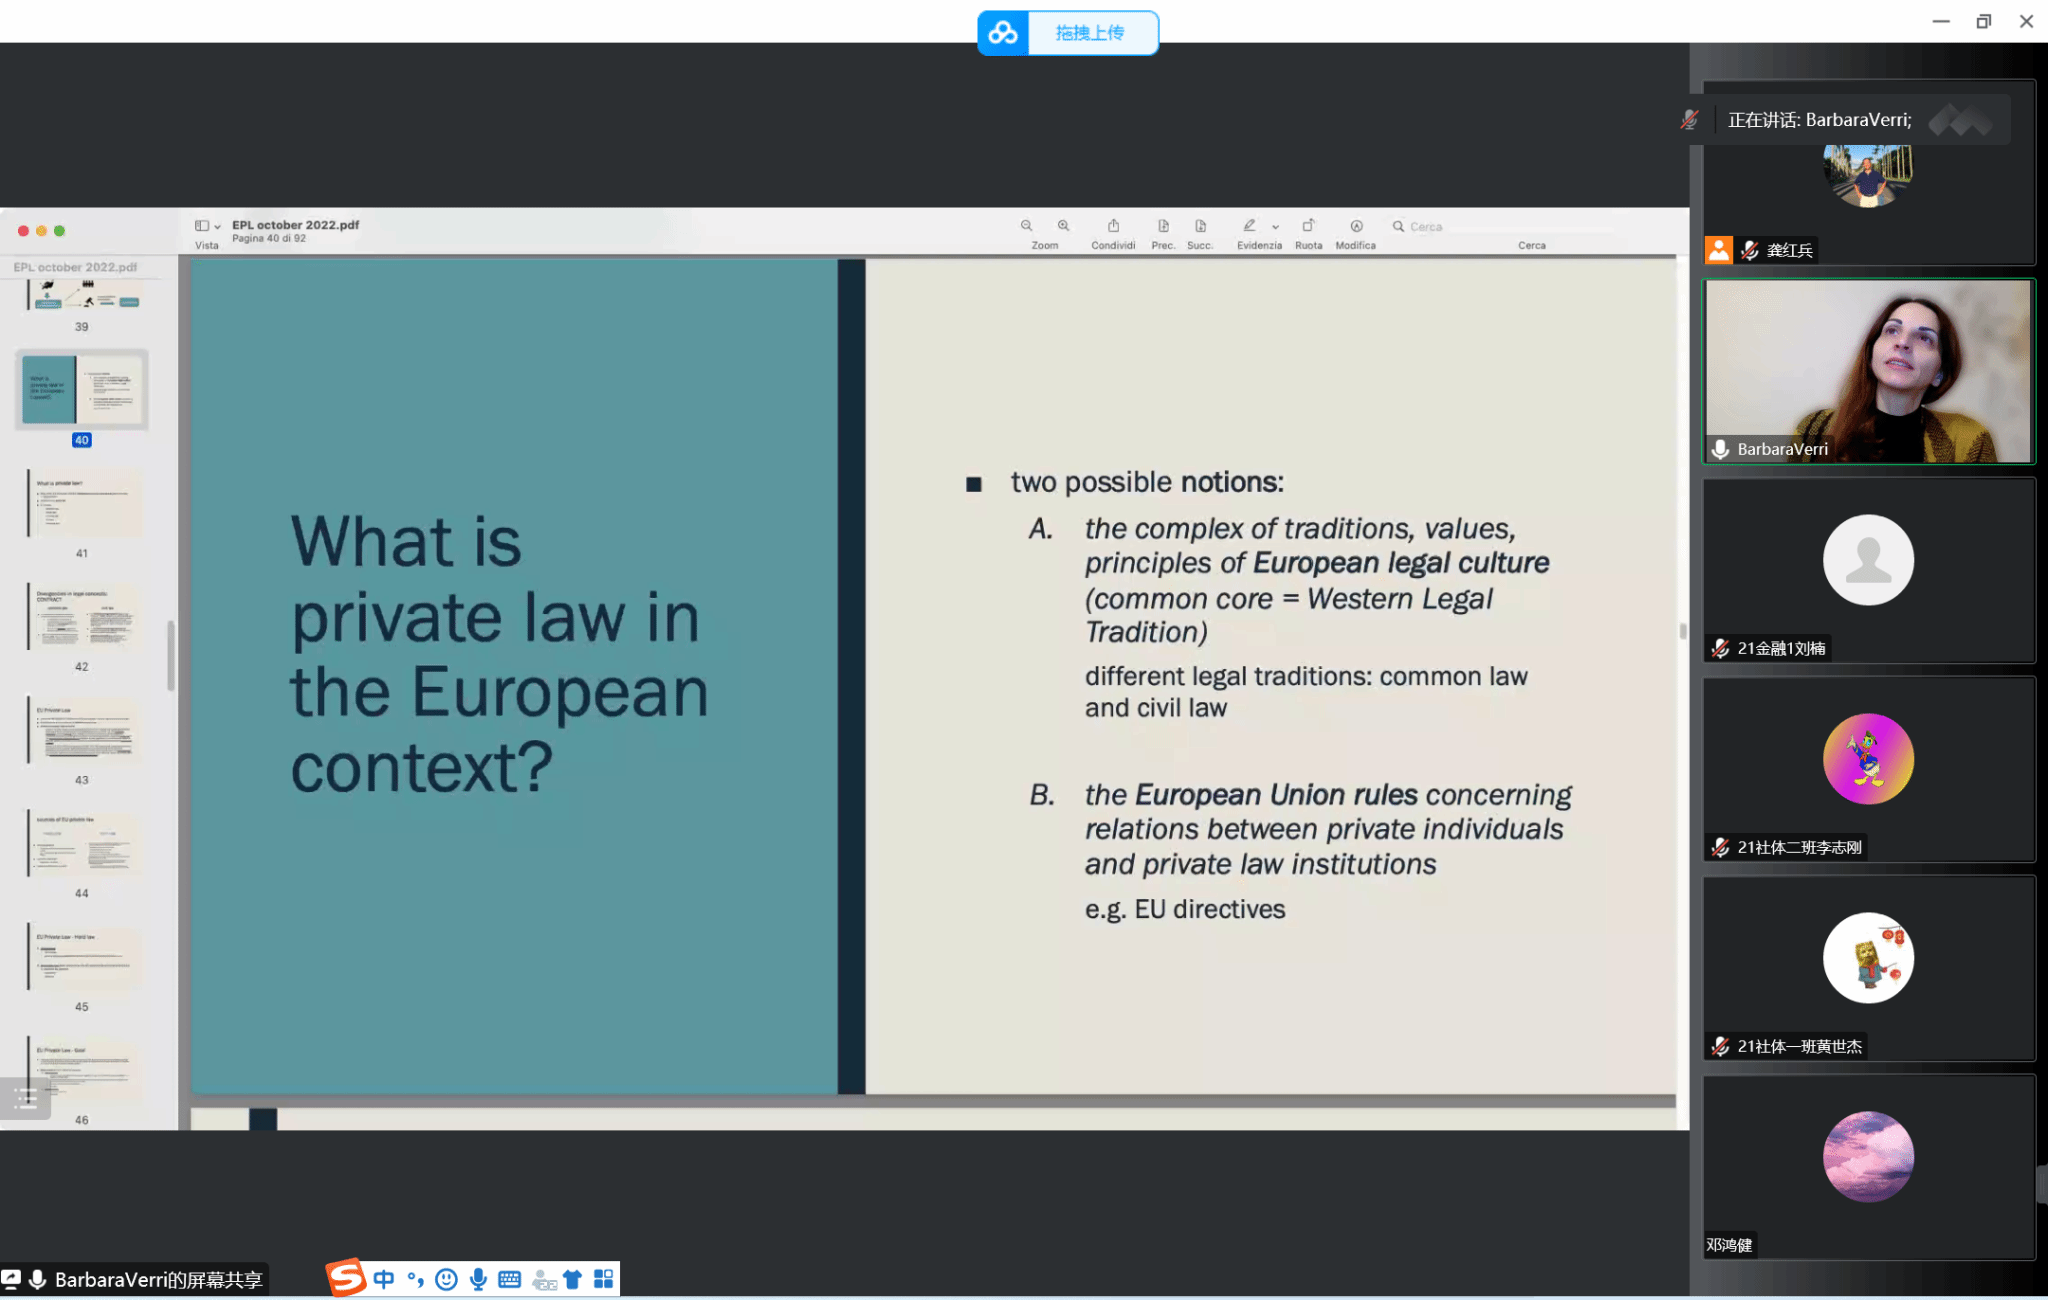Screen dimensions: 2048x1300
Task: Select page 41 thumbnail in sidebar
Action: pos(83,504)
